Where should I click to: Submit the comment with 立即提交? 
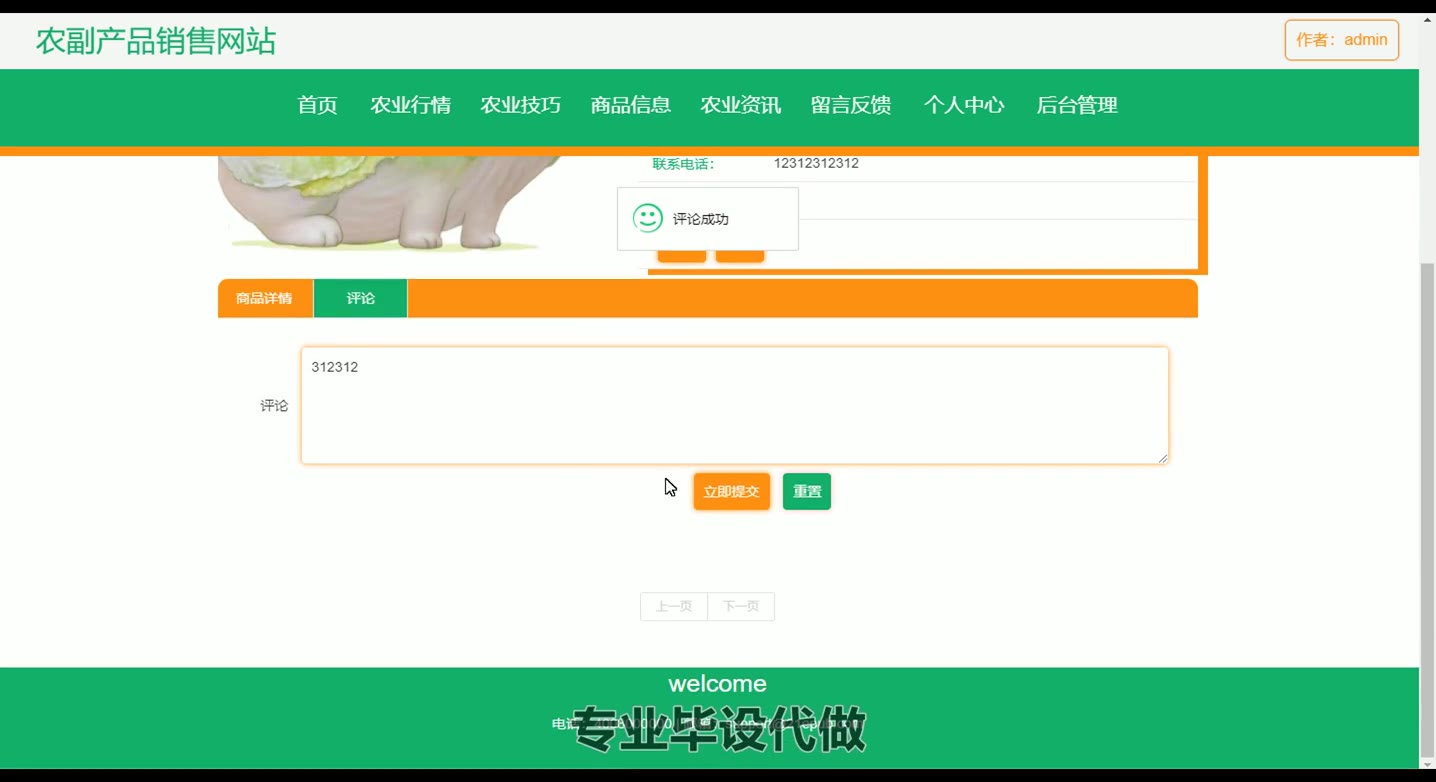[731, 491]
